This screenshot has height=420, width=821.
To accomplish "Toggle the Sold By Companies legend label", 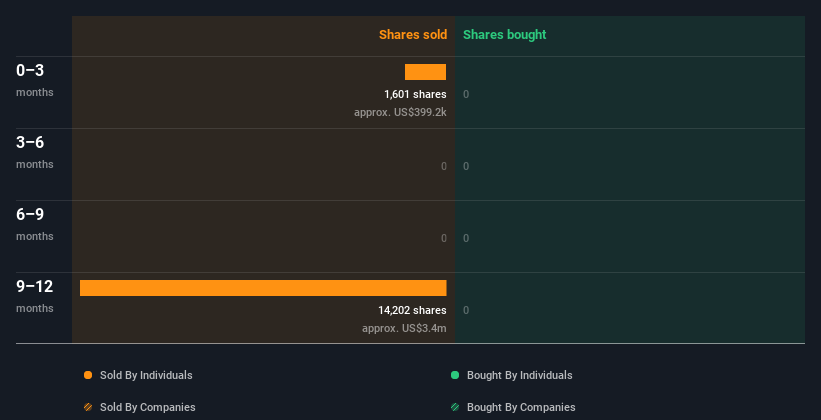I will click(x=148, y=407).
